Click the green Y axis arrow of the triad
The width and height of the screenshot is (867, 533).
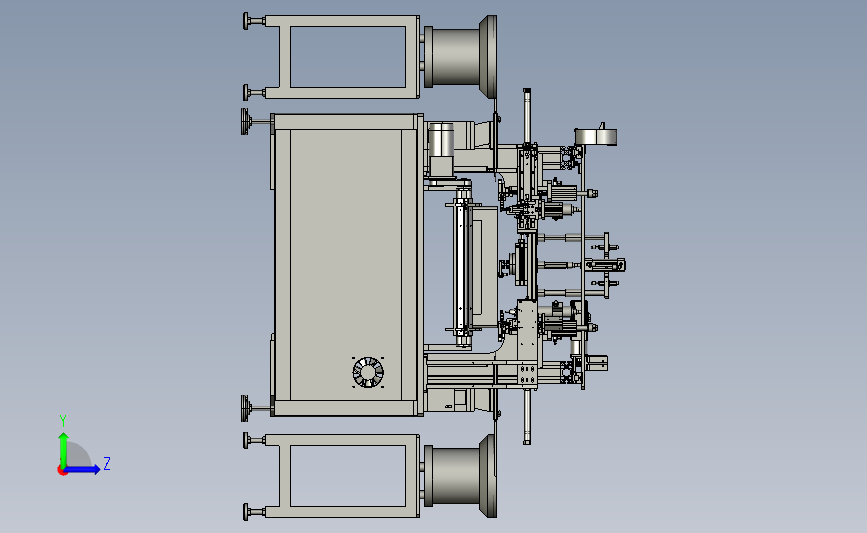pos(63,449)
